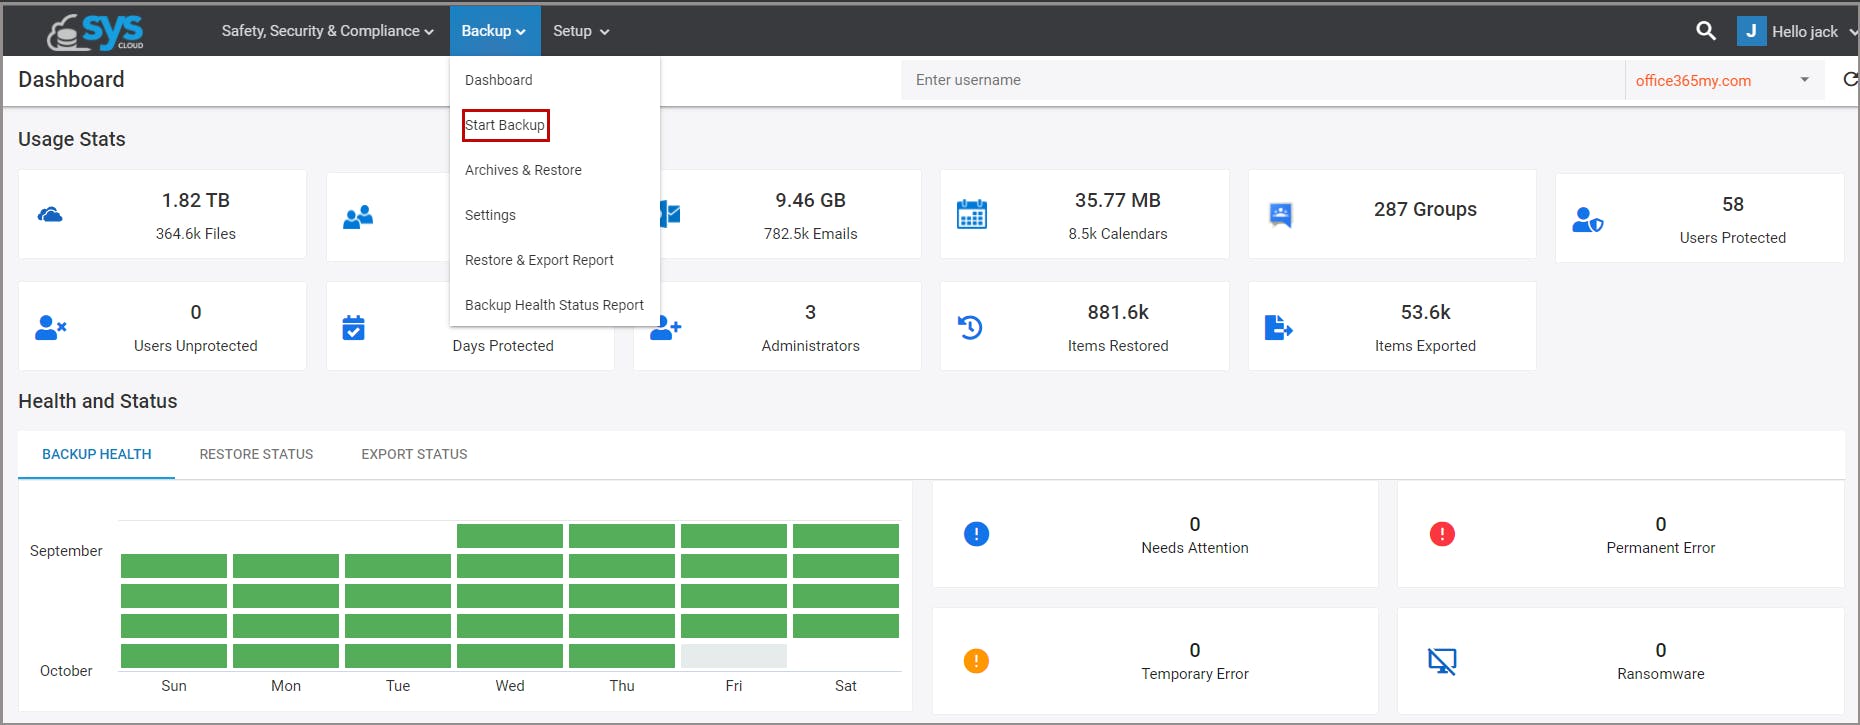
Task: Open the Hello jack user menu
Action: 1814,31
